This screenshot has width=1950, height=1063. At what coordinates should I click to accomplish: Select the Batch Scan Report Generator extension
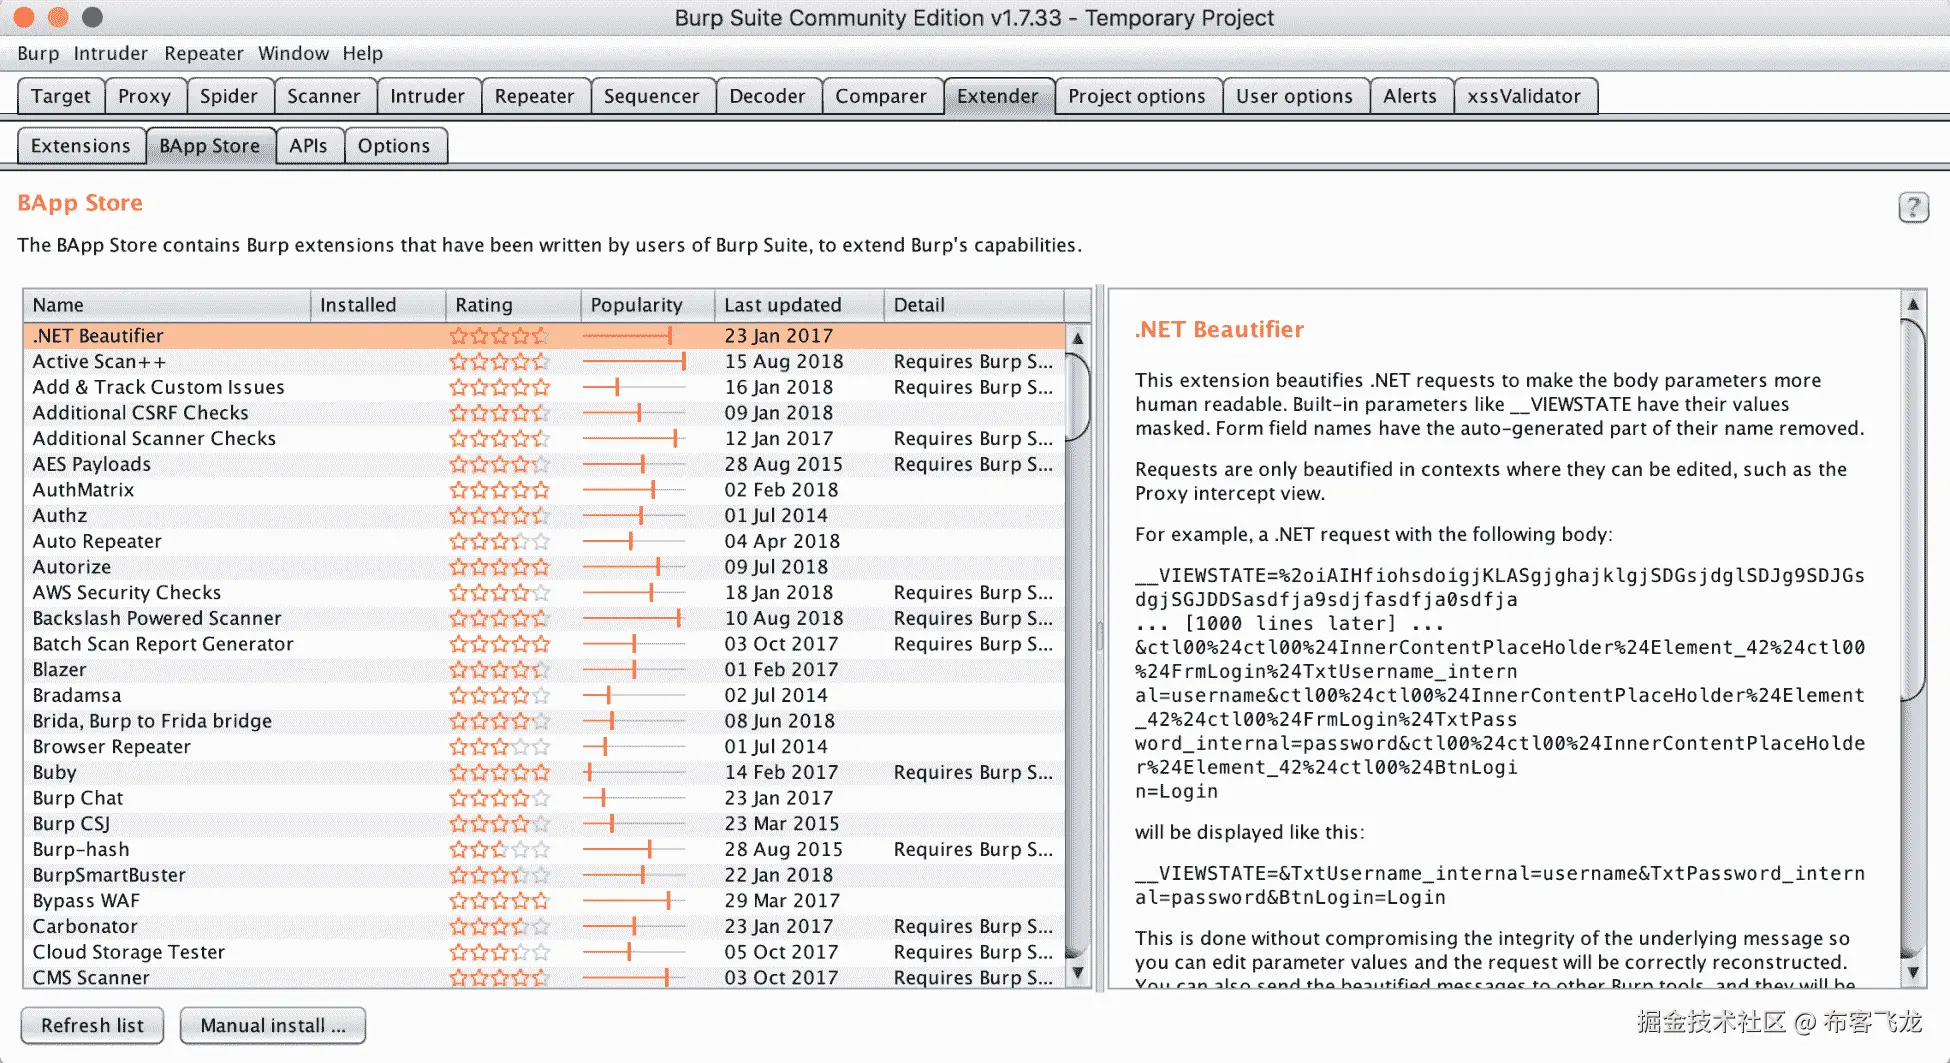(x=544, y=644)
